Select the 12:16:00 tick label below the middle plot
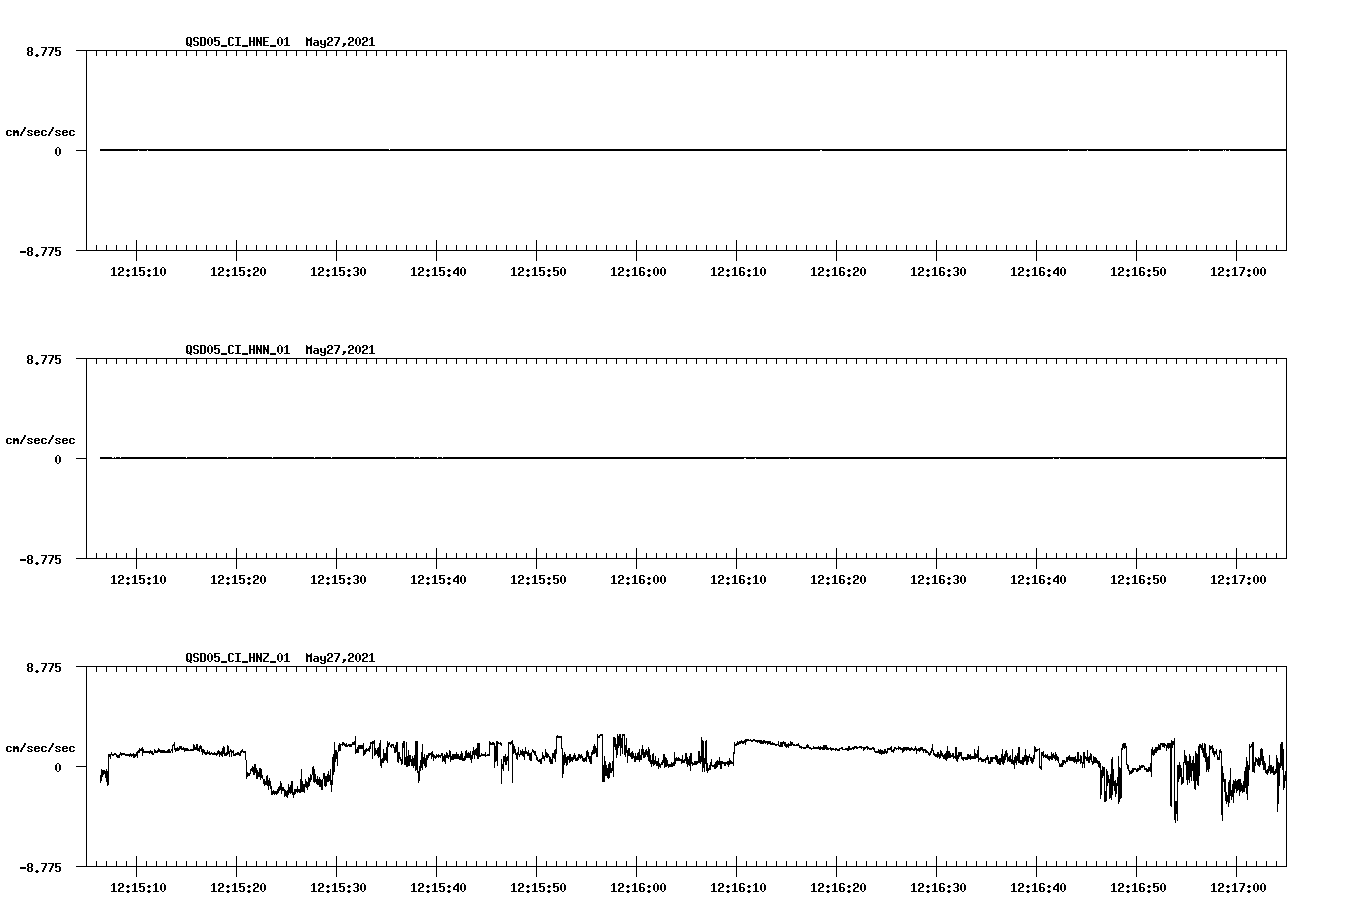The height and width of the screenshot is (924, 1358). coord(637,578)
